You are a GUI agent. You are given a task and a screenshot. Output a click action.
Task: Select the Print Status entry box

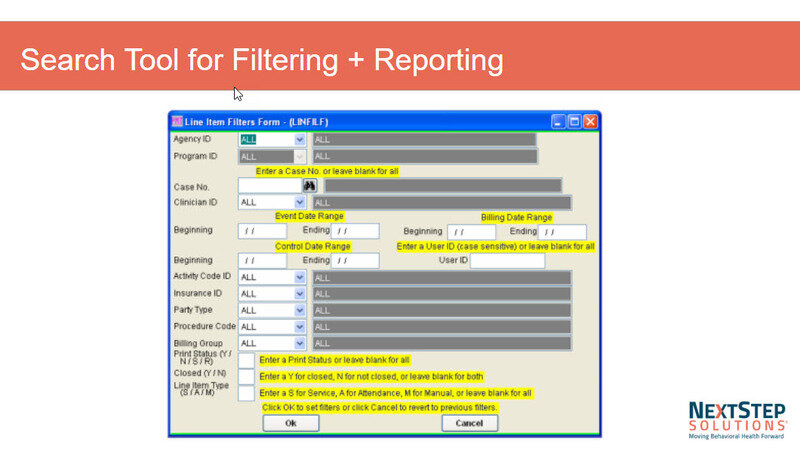246,360
